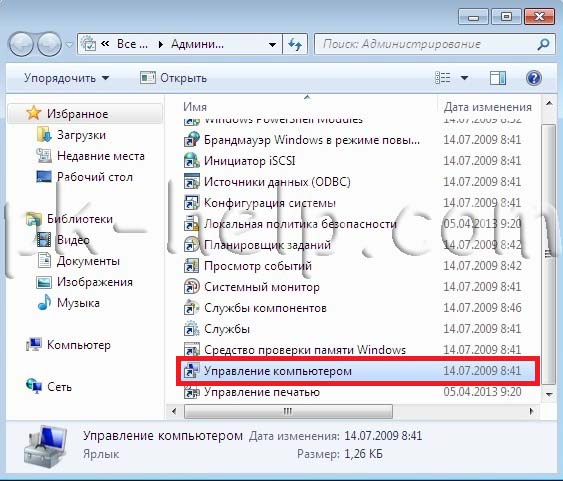Sort by Дата изменения column header
This screenshot has width=563, height=481.
click(x=488, y=107)
